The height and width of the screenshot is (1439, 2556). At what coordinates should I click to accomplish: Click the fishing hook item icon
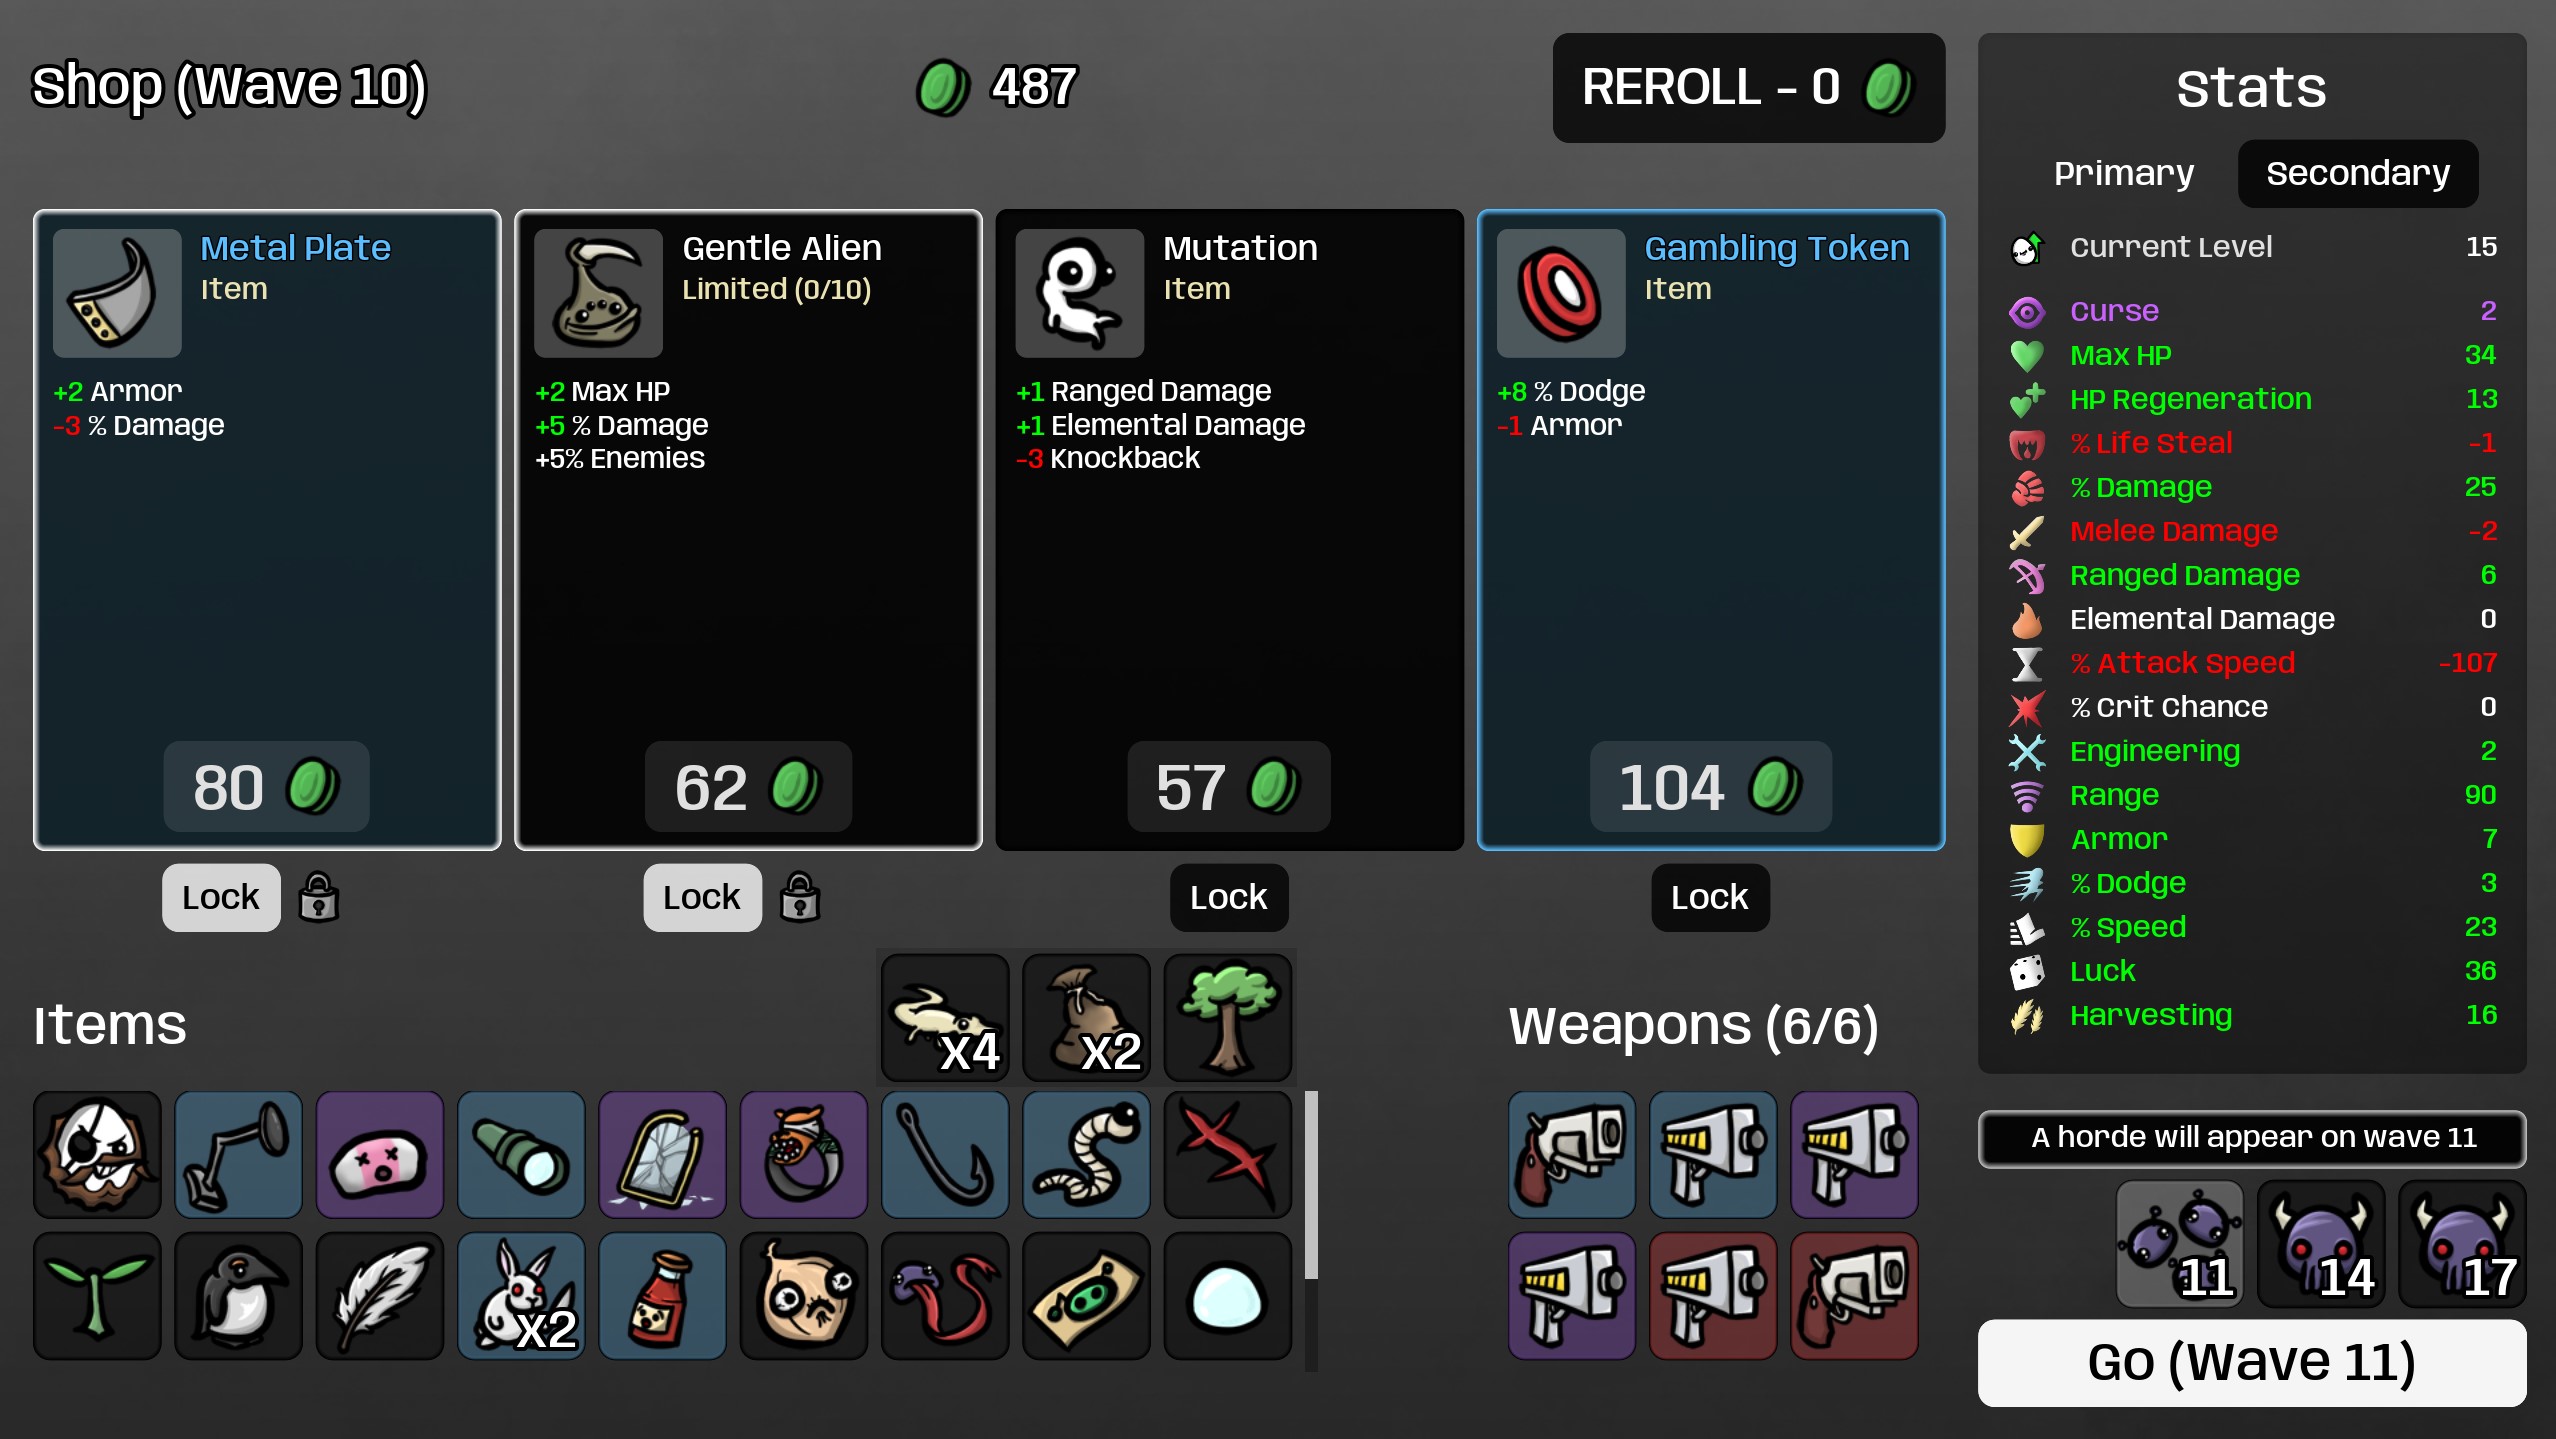click(x=945, y=1155)
